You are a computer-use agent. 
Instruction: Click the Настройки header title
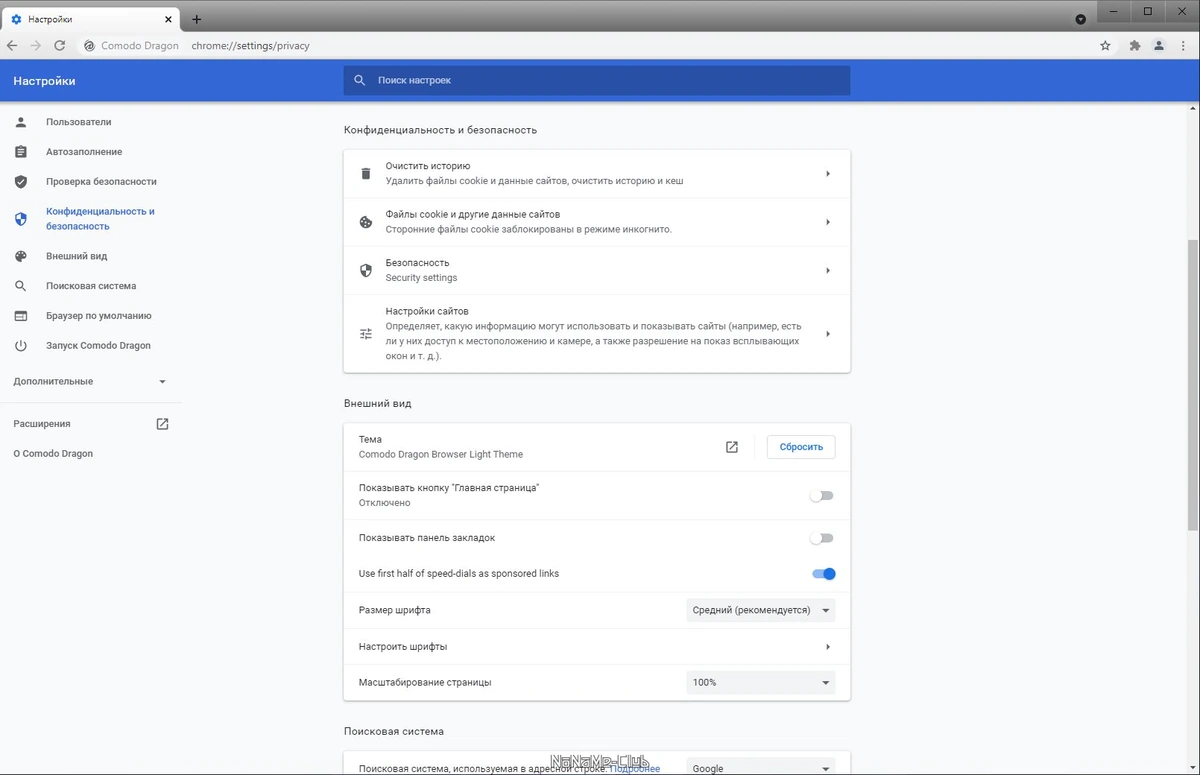pyautogui.click(x=44, y=81)
